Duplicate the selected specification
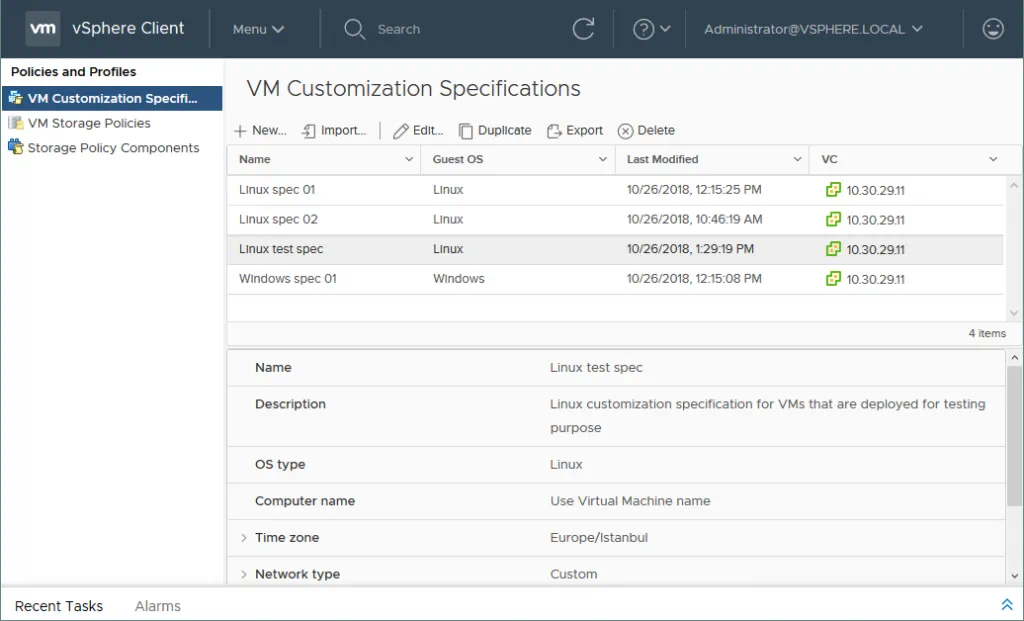Image resolution: width=1024 pixels, height=621 pixels. pos(495,131)
